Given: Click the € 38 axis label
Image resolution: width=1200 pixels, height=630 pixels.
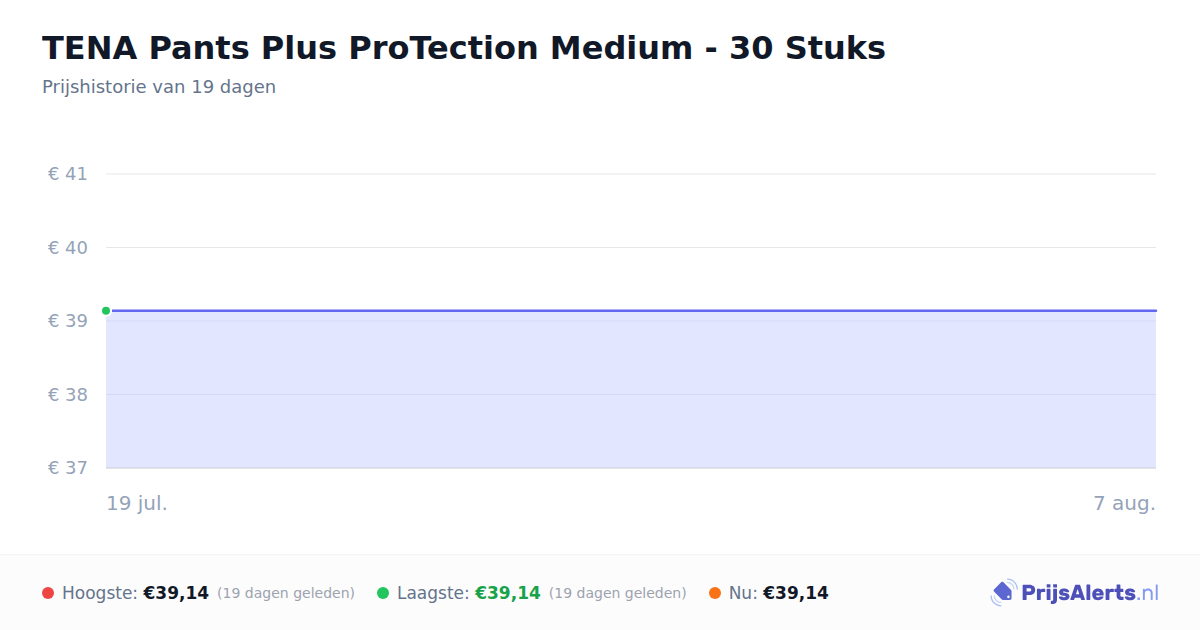Looking at the screenshot, I should 68,394.
